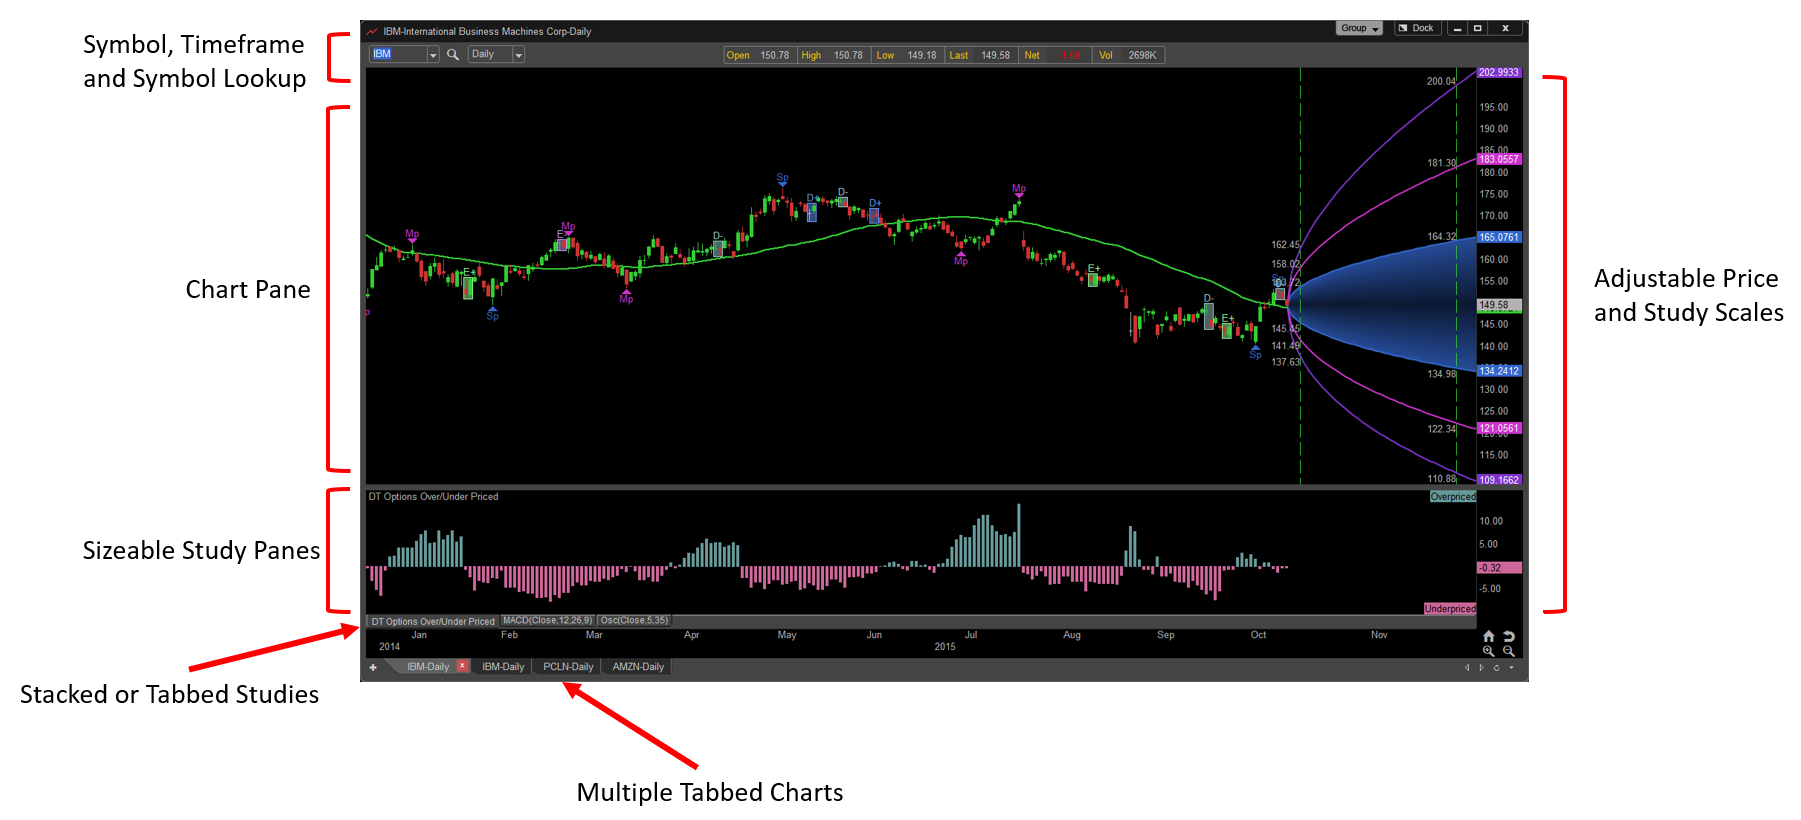This screenshot has width=1801, height=820.
Task: Click the IBM symbol input field
Action: point(399,55)
